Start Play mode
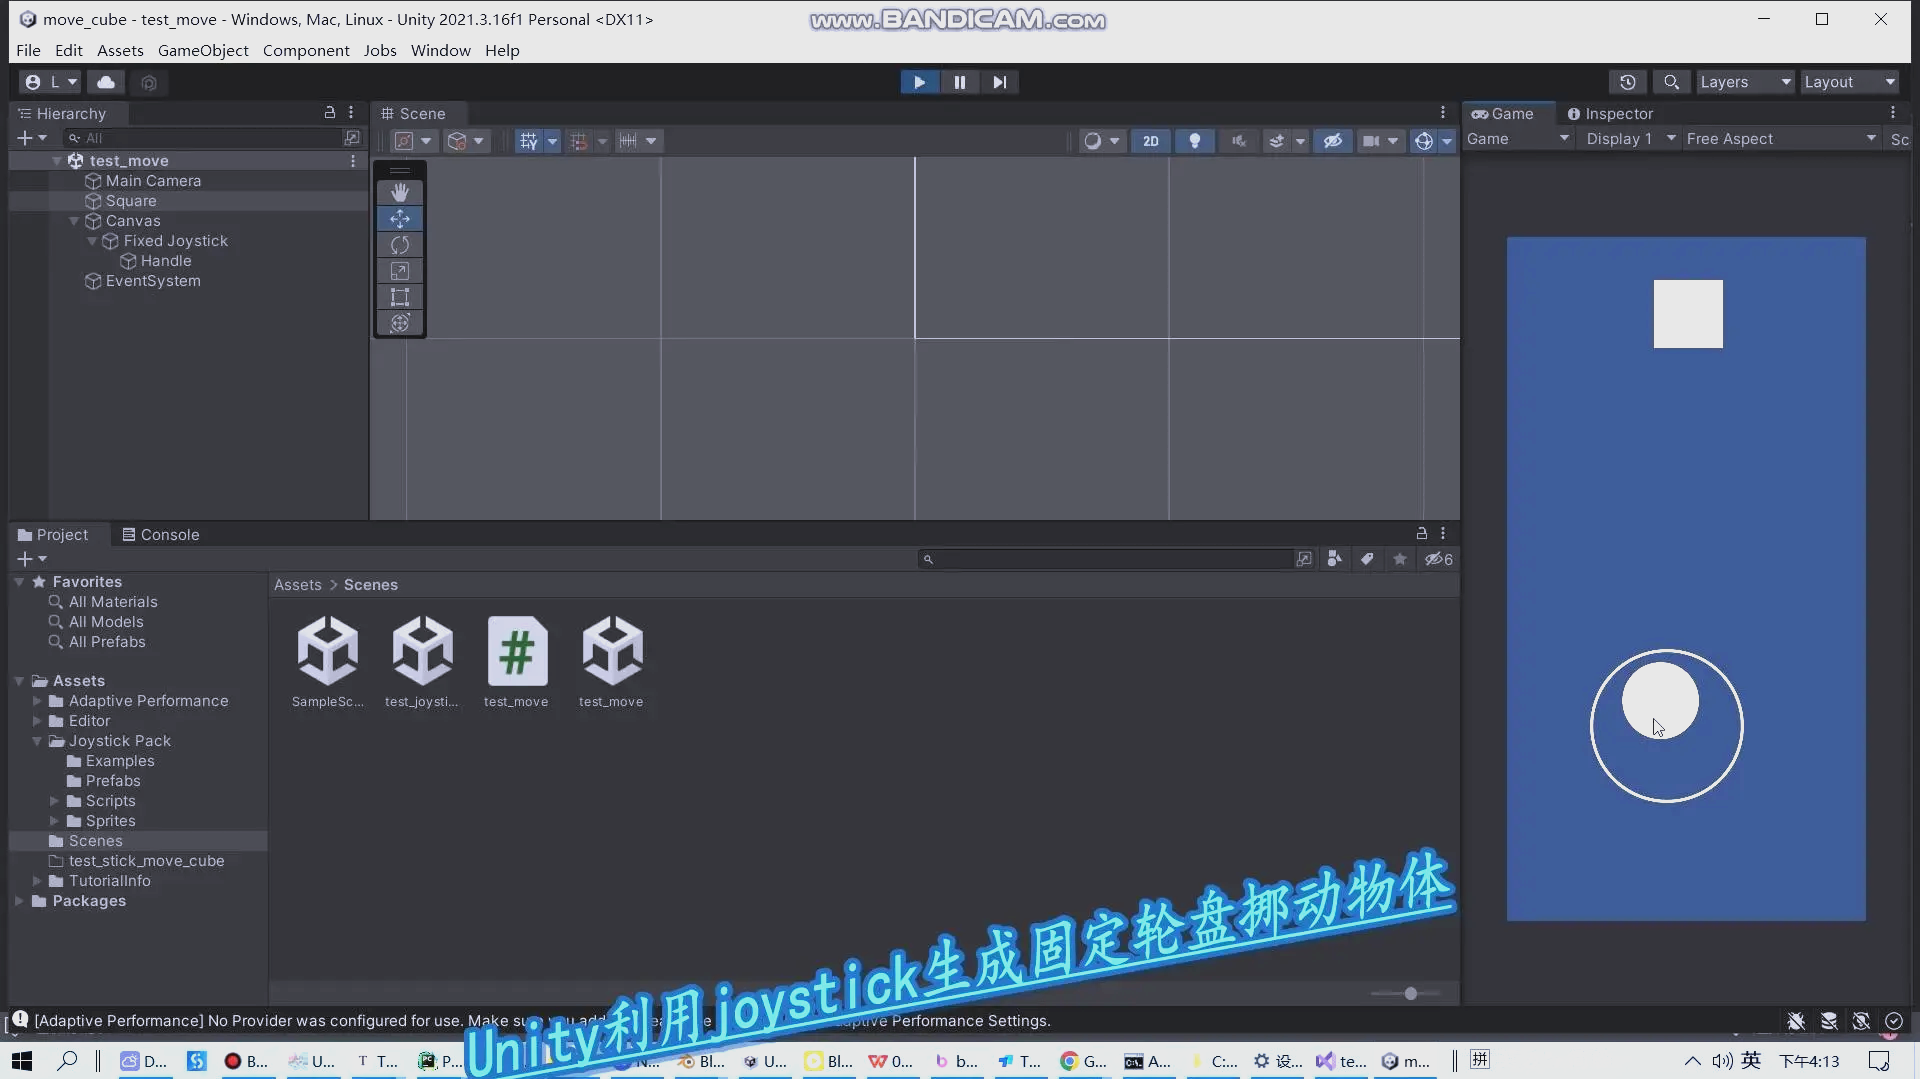 pyautogui.click(x=919, y=82)
